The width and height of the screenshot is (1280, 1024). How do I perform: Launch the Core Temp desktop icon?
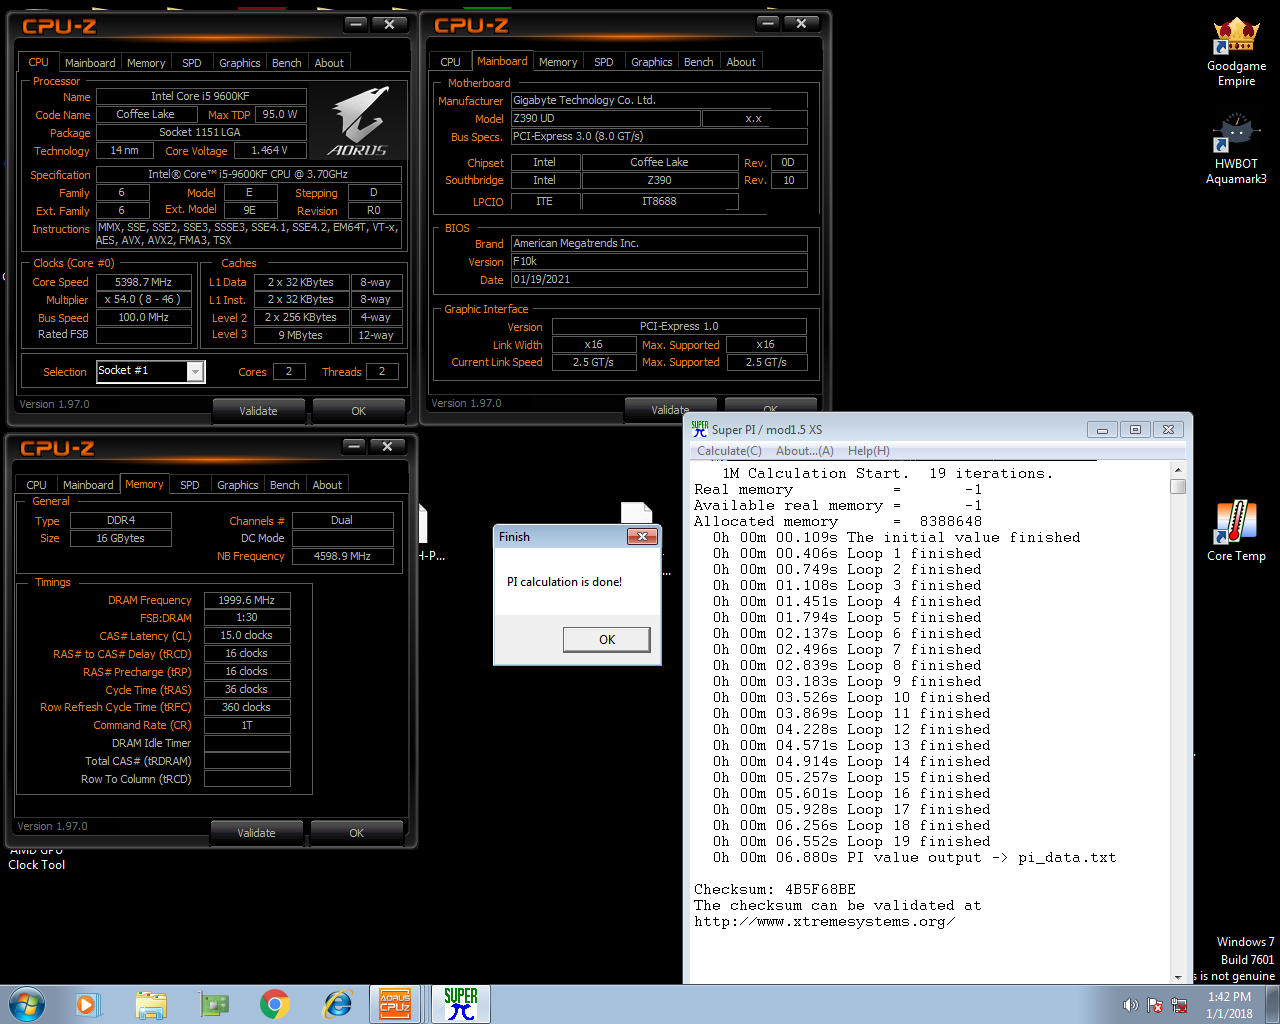pos(1236,530)
